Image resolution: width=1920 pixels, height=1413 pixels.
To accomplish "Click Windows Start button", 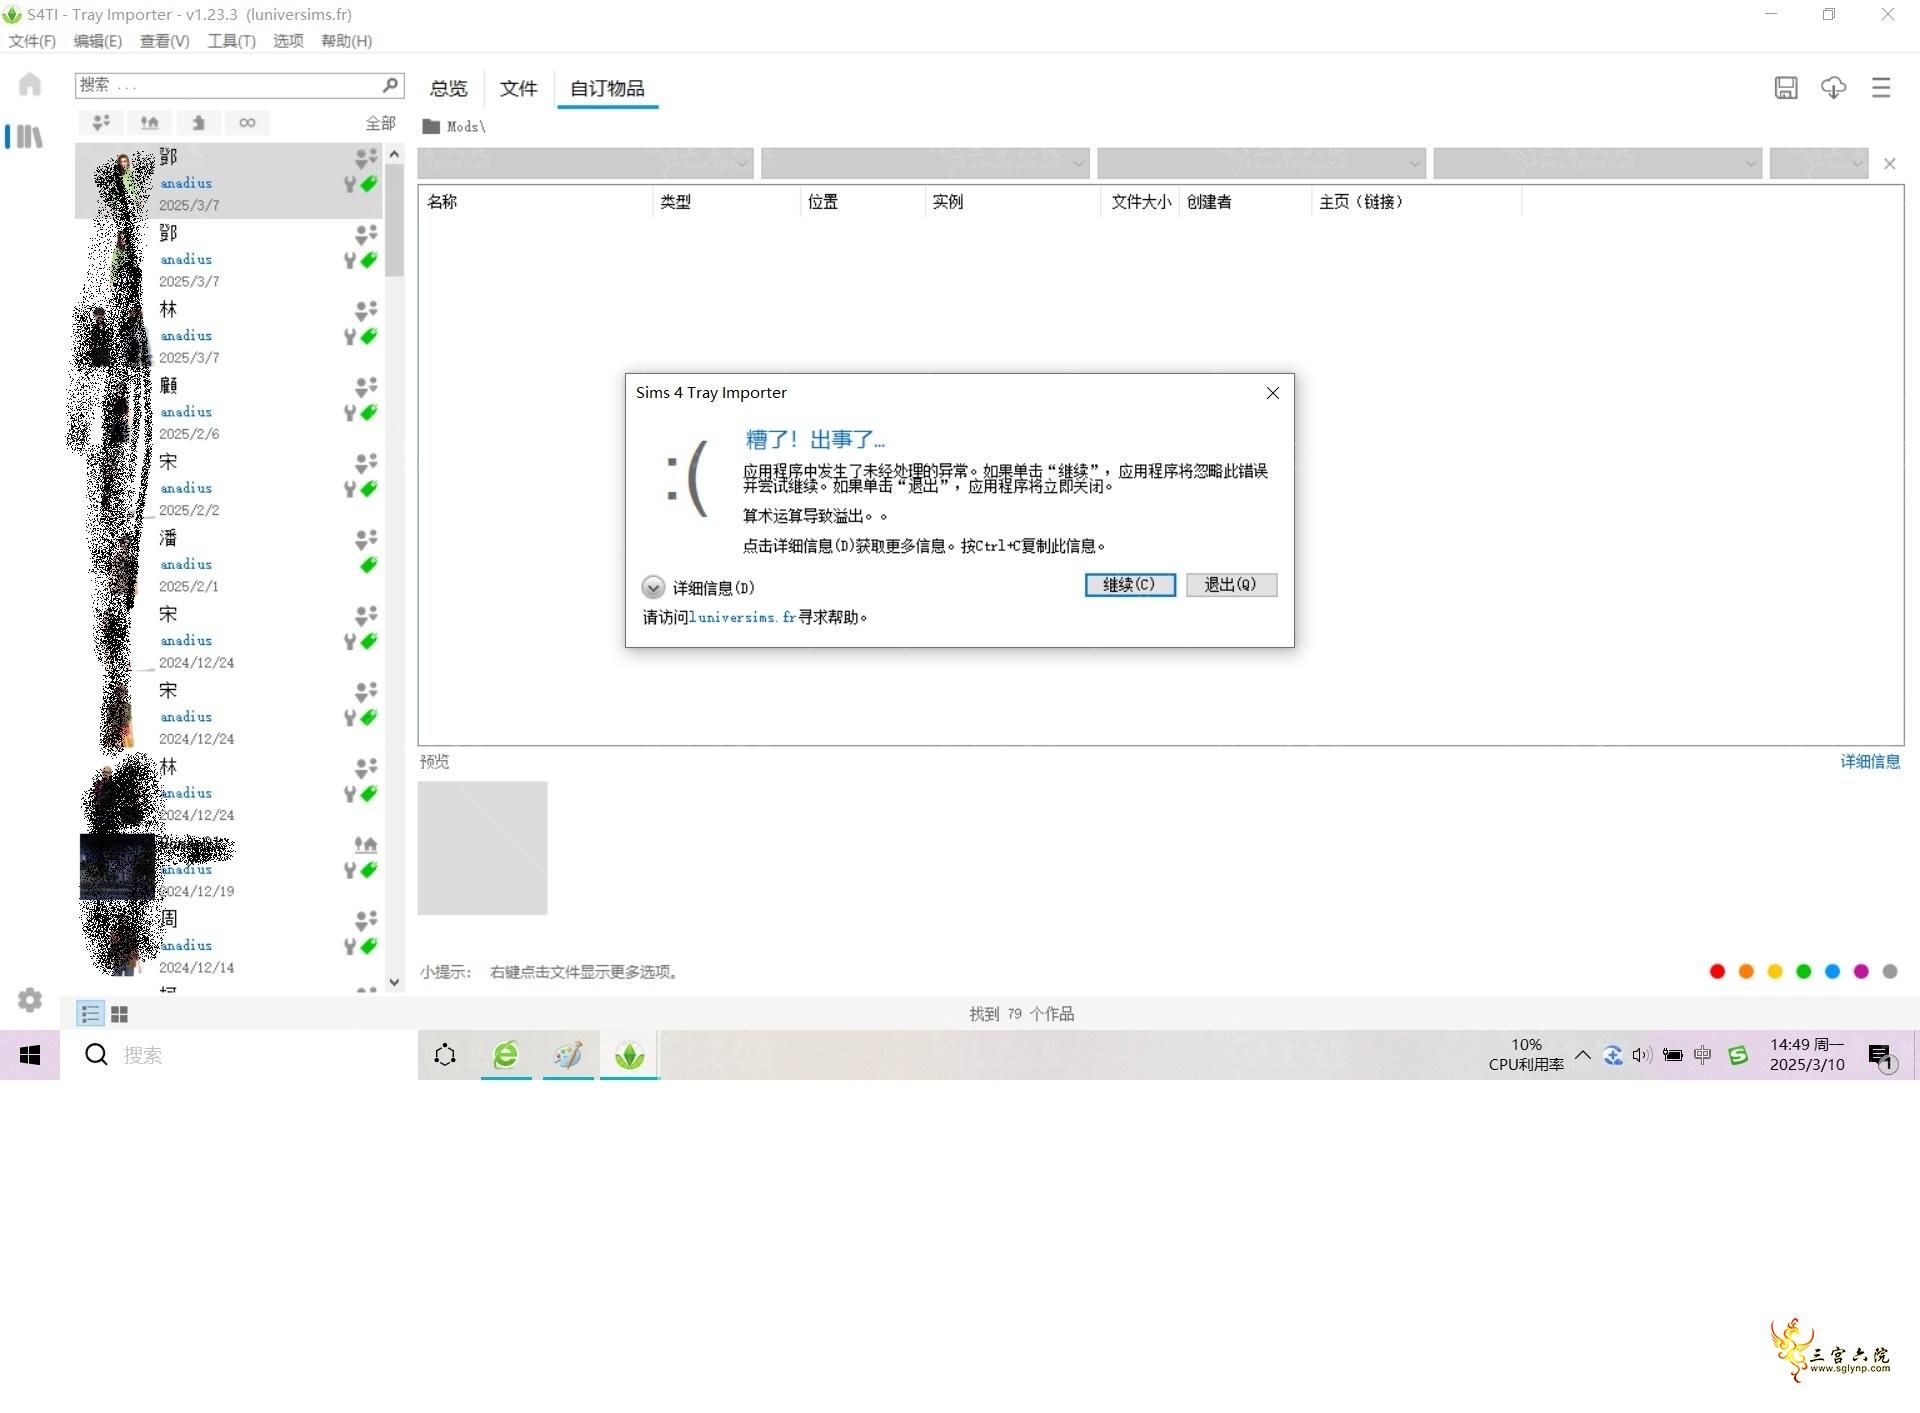I will point(30,1055).
